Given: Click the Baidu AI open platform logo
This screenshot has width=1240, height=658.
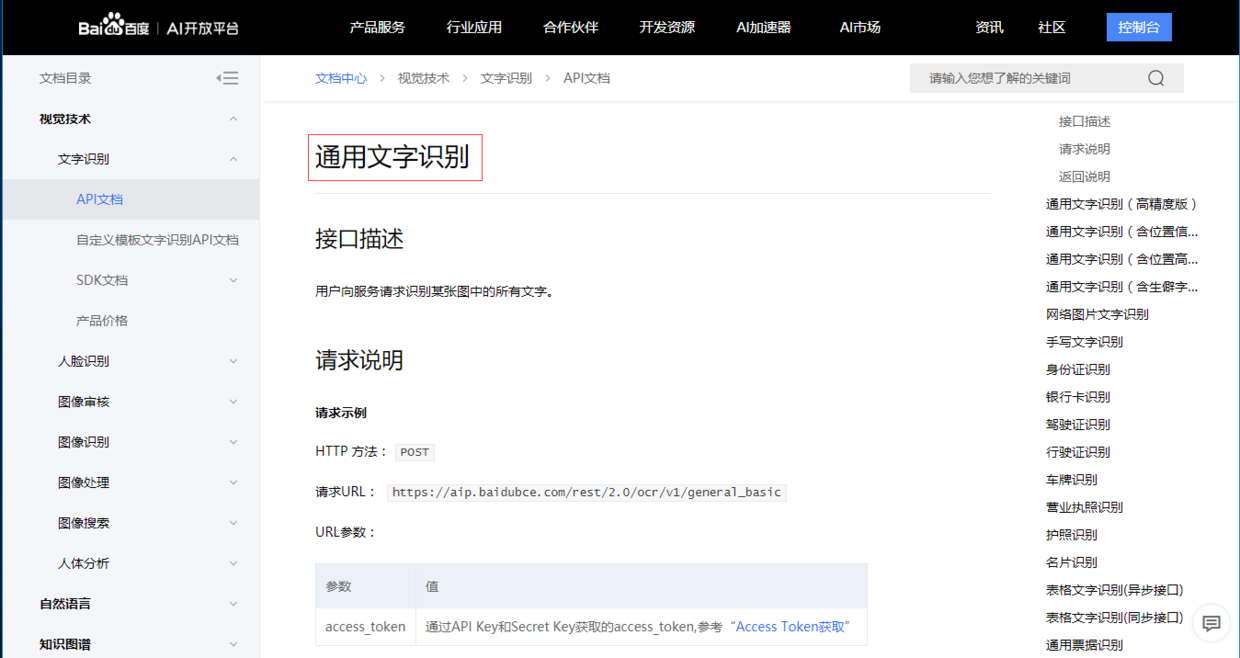Looking at the screenshot, I should [159, 27].
